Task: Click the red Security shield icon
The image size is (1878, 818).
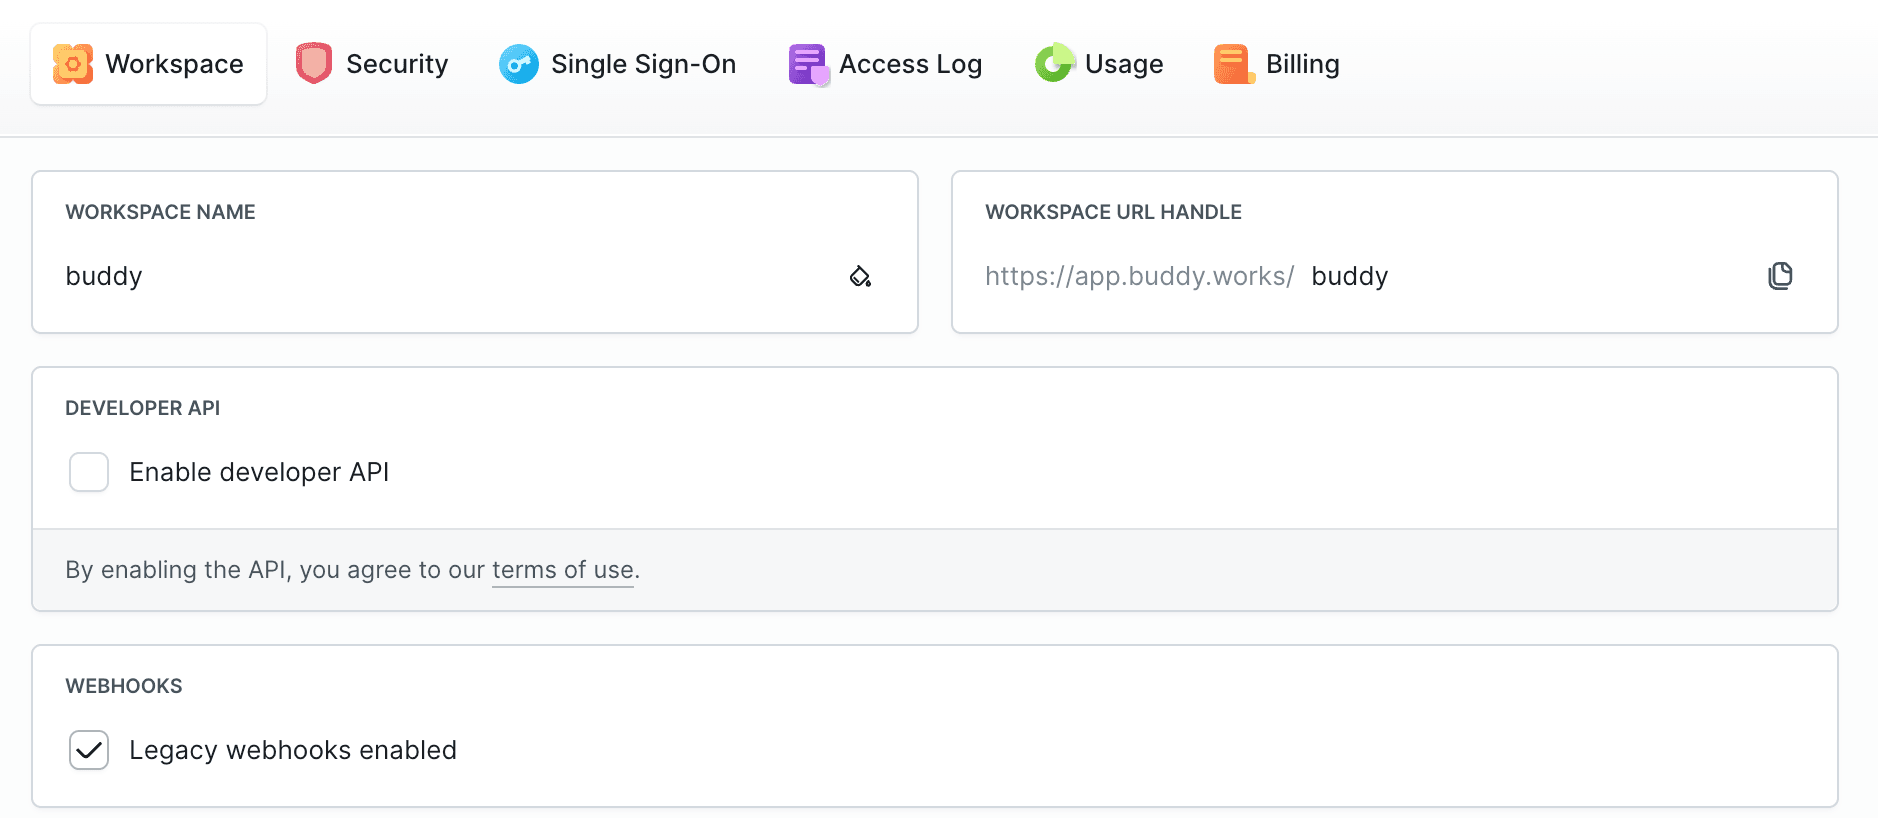Action: click(314, 64)
